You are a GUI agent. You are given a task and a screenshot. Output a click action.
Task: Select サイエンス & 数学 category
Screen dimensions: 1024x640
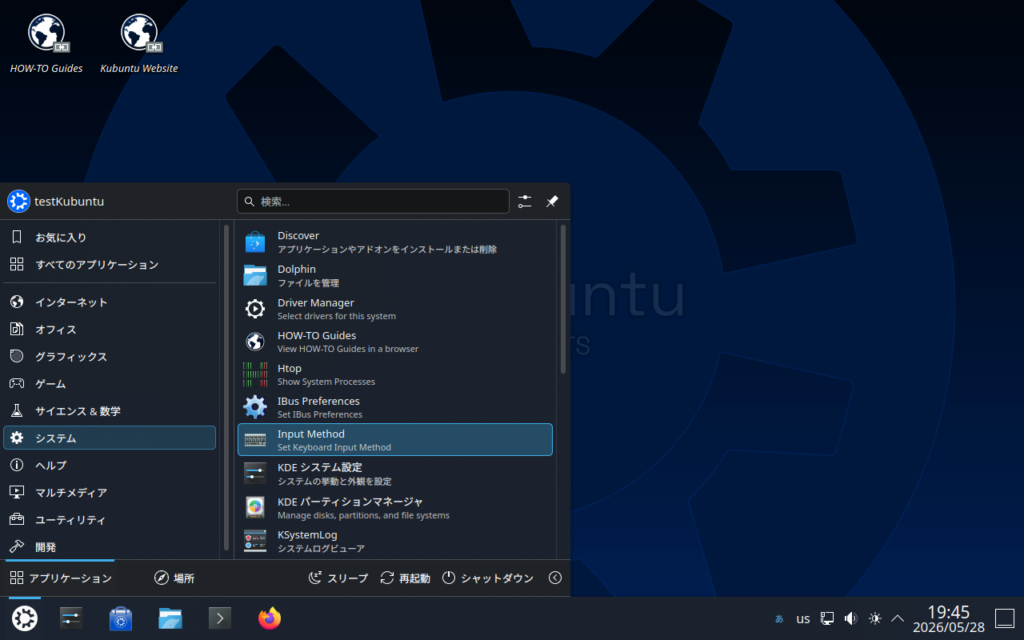(109, 411)
